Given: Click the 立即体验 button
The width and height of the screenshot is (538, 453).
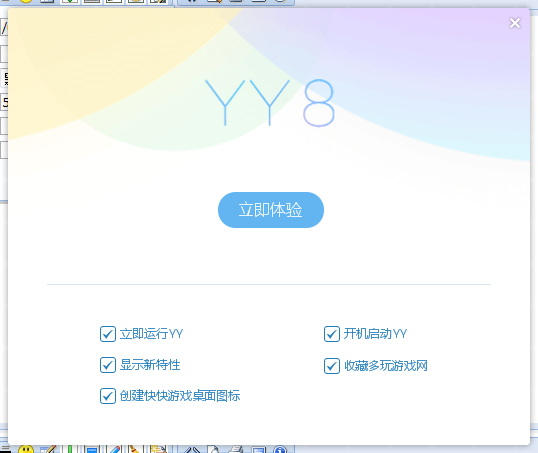Looking at the screenshot, I should (271, 210).
